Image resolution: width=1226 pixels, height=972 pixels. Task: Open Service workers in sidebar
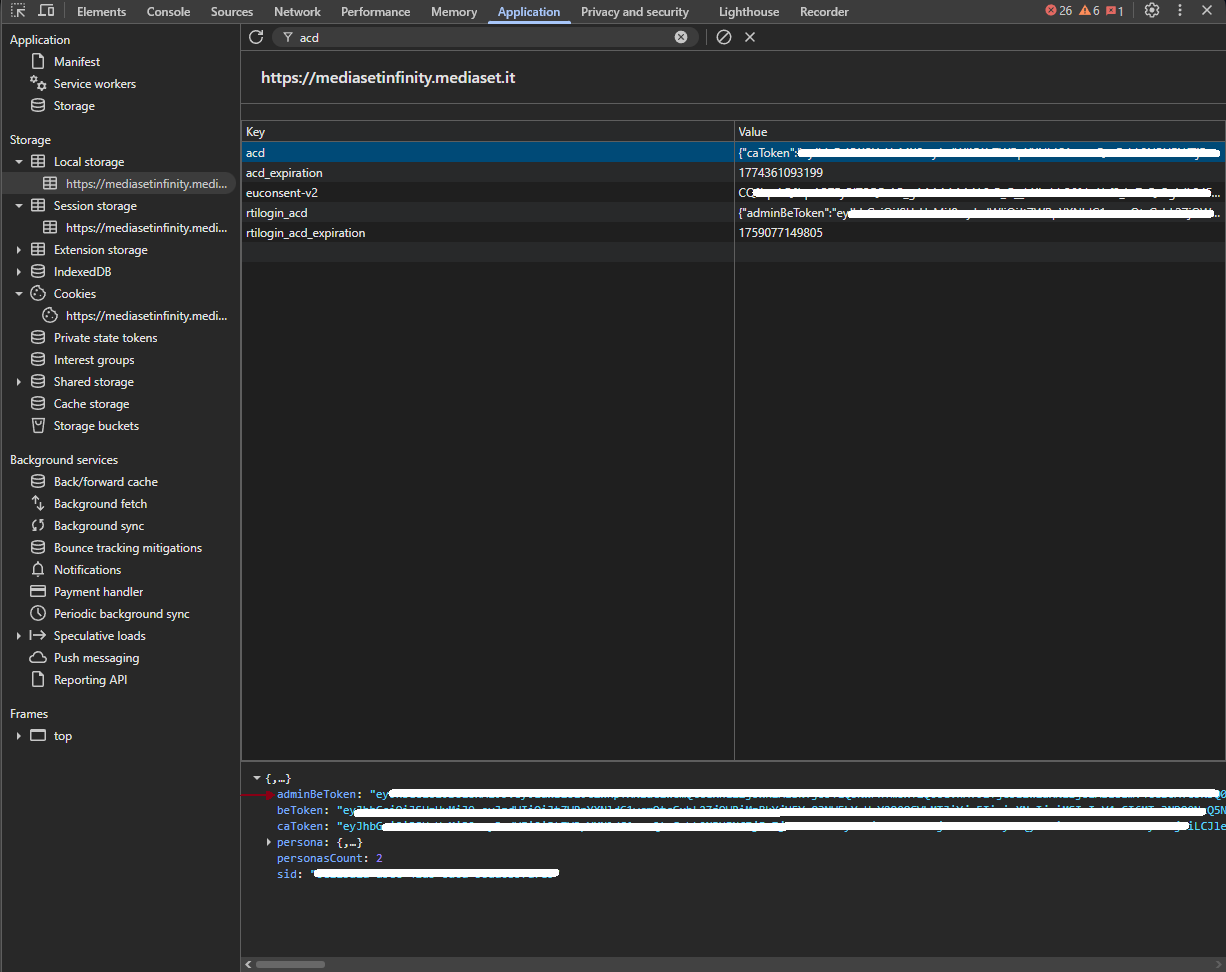point(95,84)
